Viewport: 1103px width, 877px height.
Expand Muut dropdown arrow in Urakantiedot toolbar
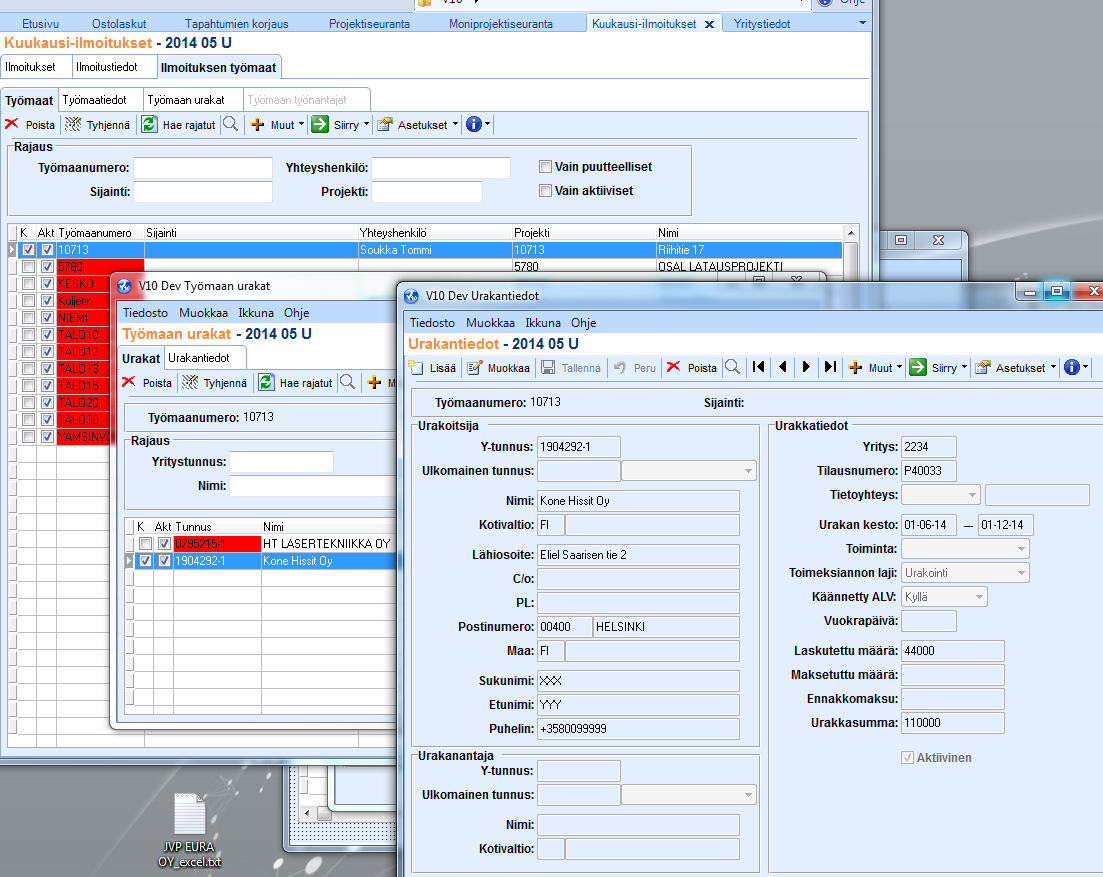[899, 366]
